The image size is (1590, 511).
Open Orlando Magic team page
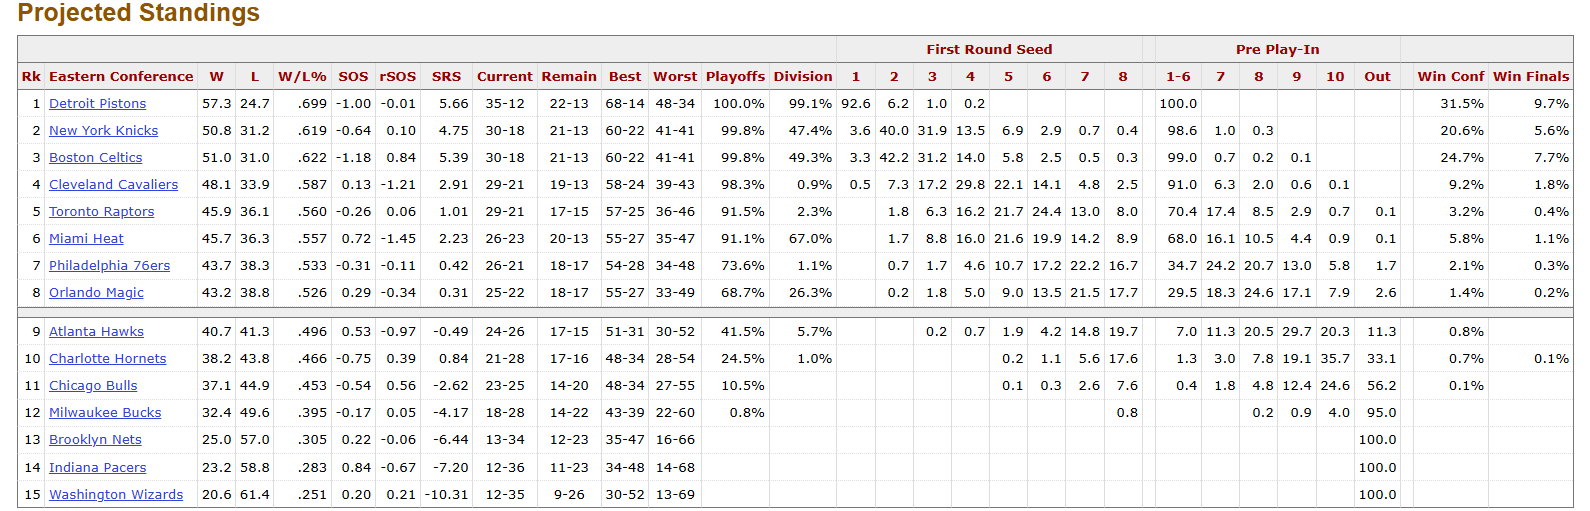click(96, 292)
